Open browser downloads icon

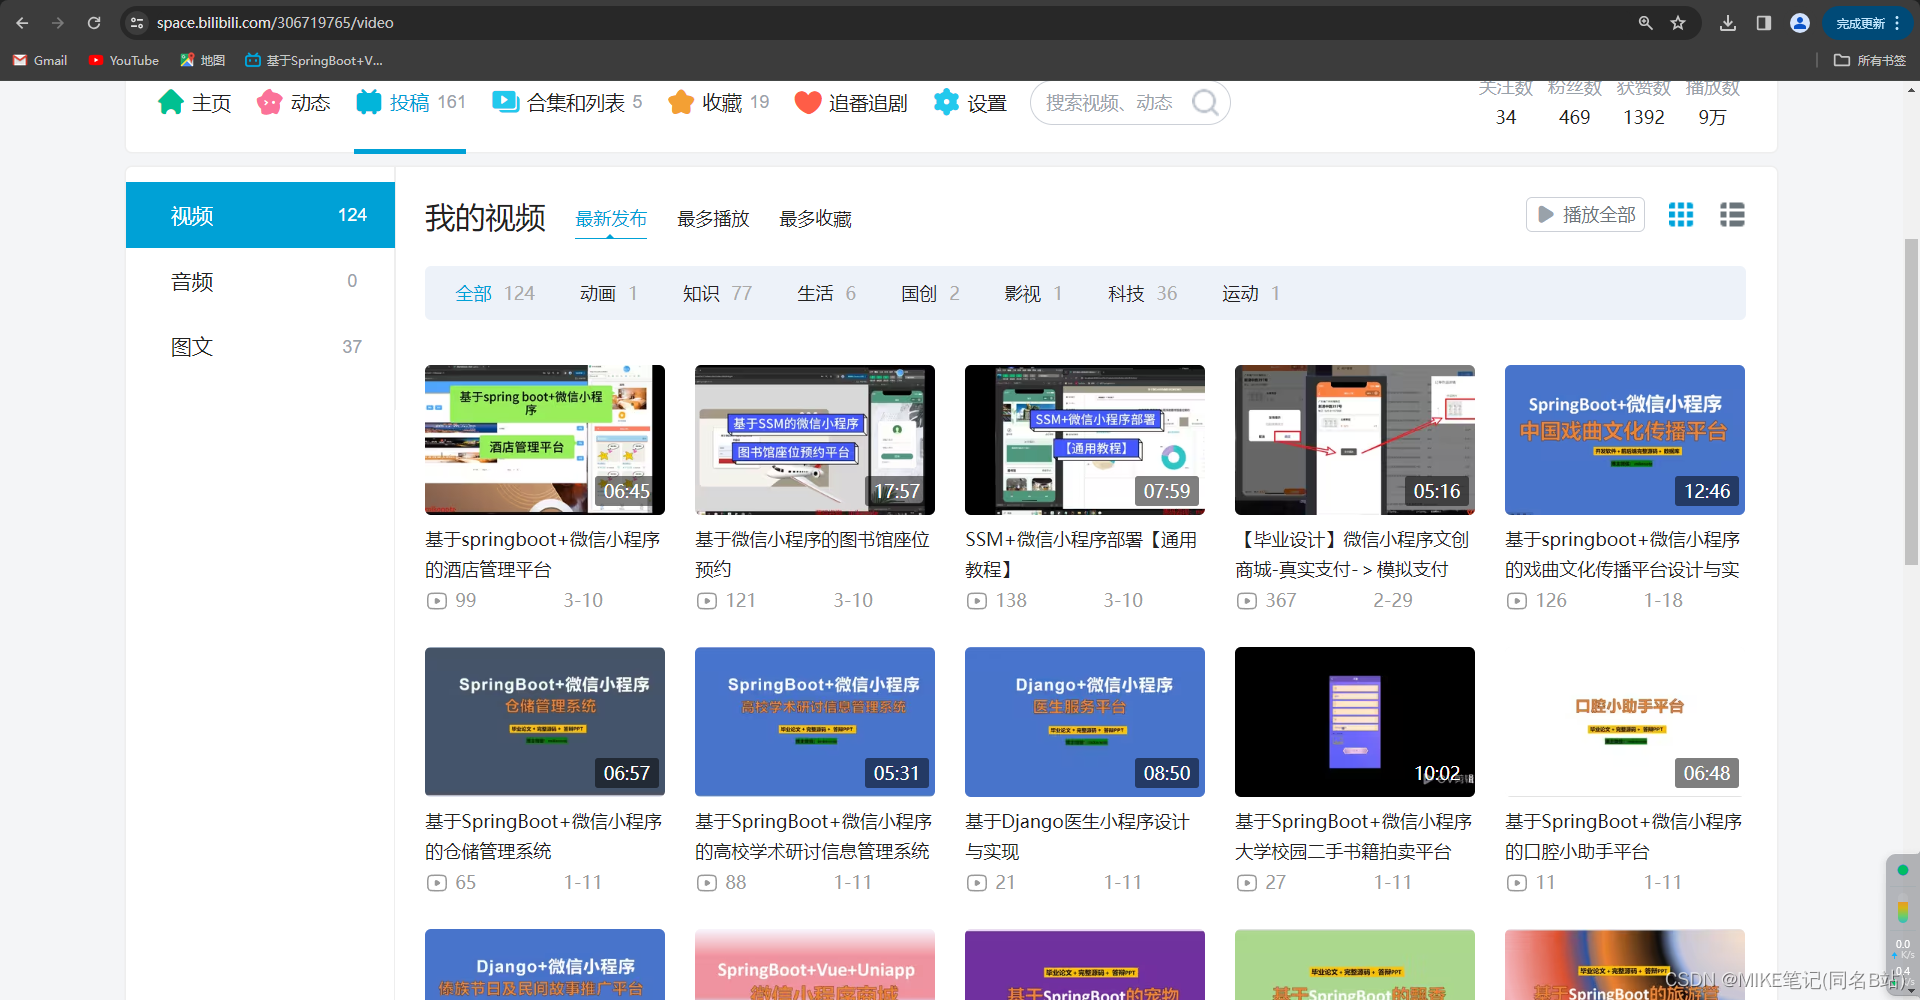point(1728,22)
